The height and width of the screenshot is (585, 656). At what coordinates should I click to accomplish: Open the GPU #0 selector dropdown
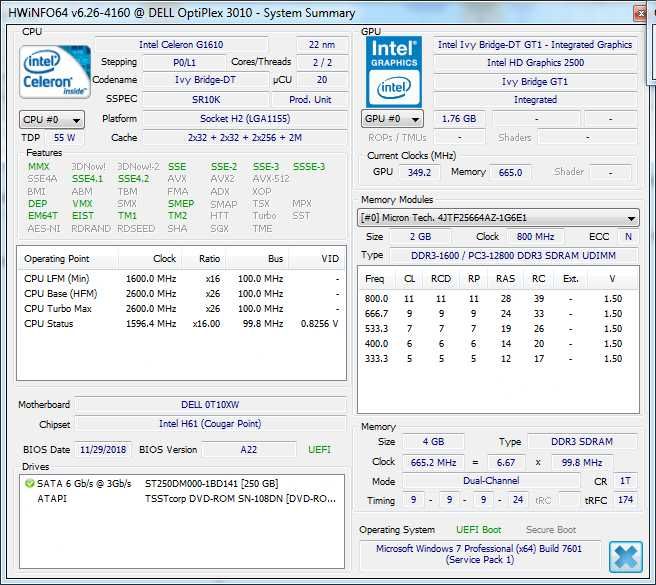pyautogui.click(x=392, y=119)
